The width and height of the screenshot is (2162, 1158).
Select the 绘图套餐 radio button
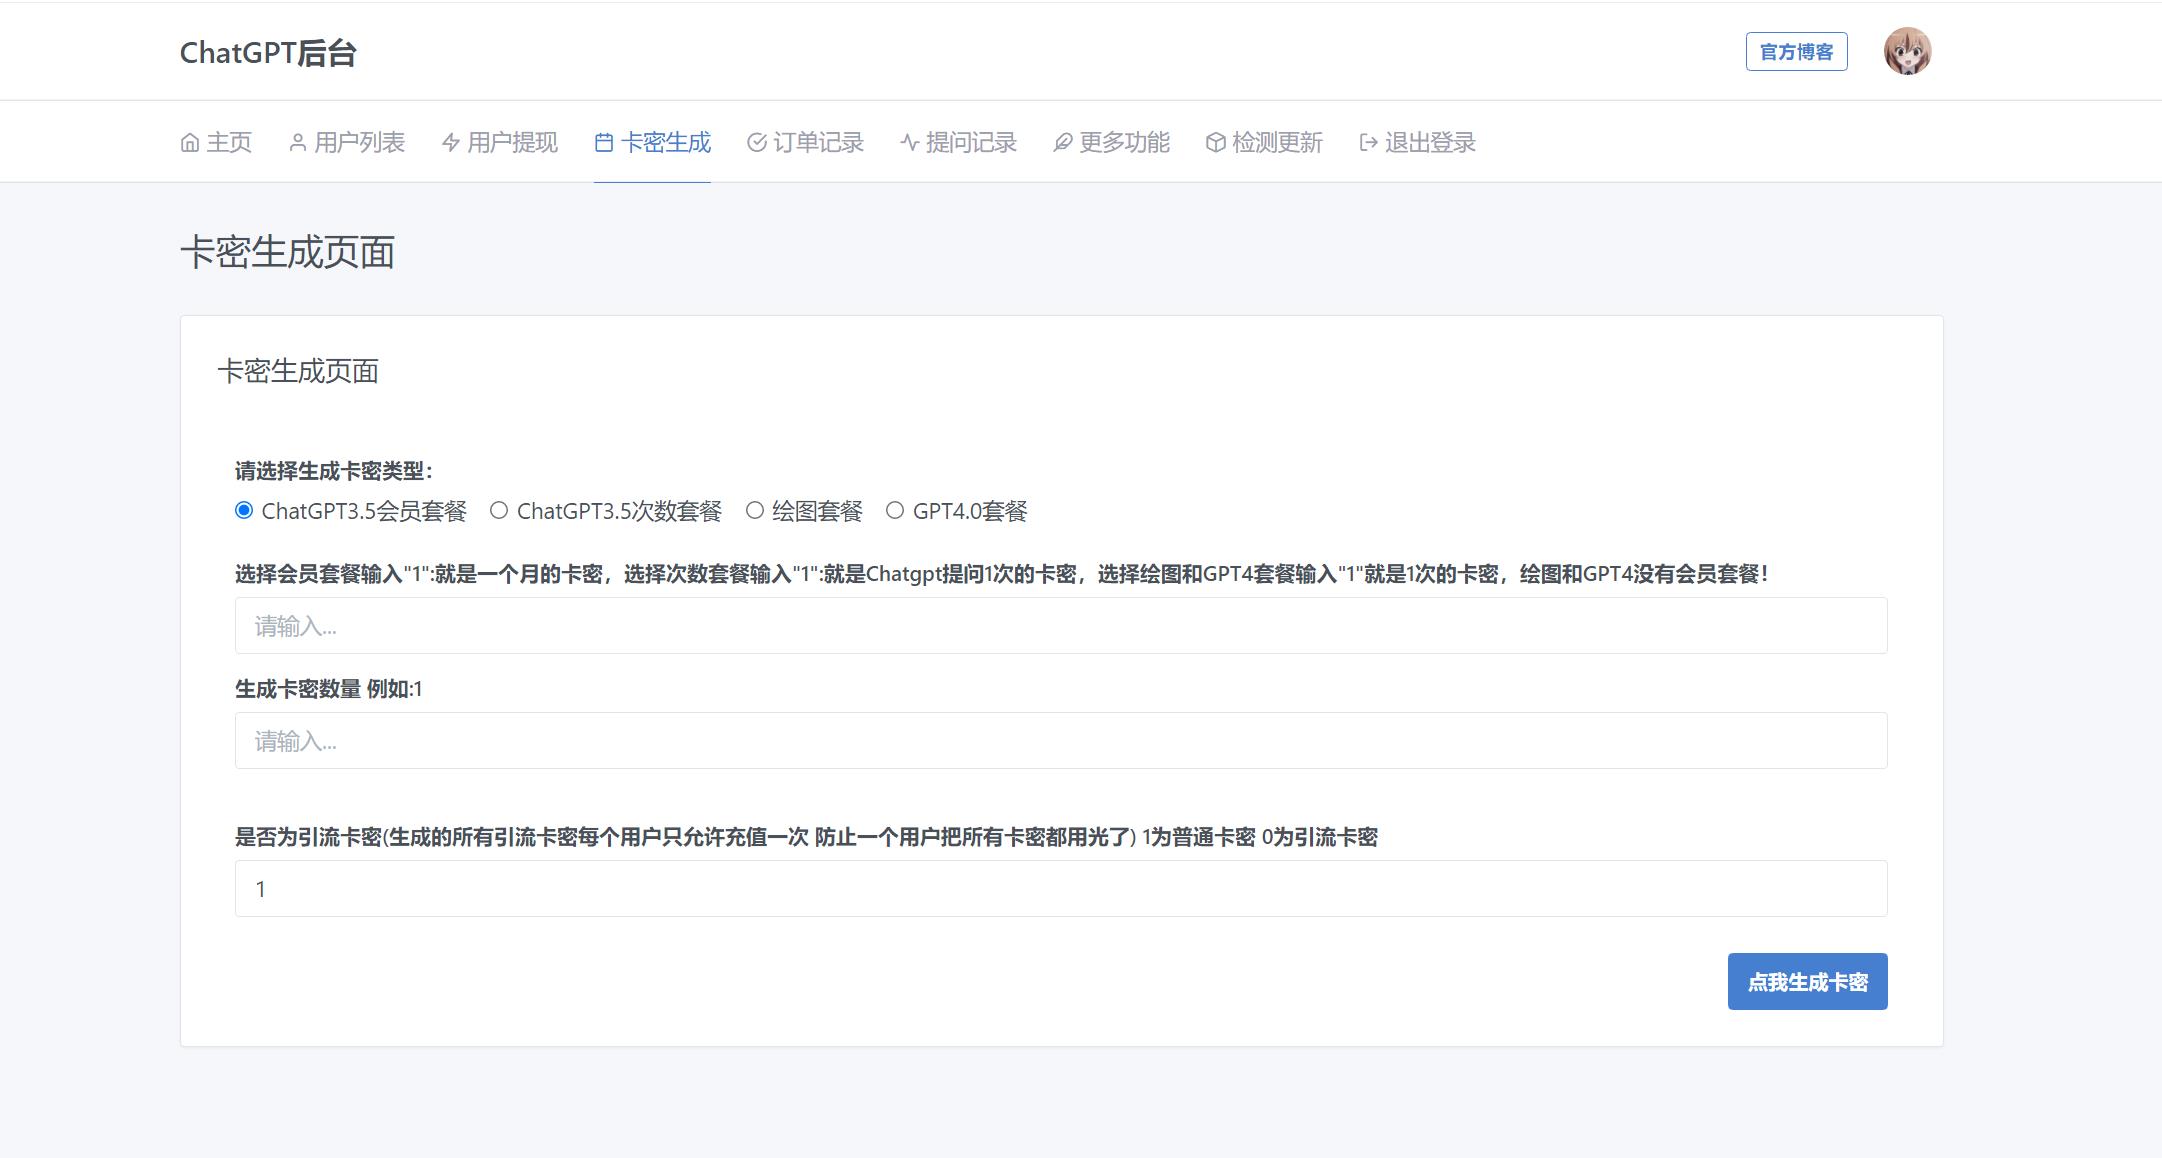tap(755, 510)
